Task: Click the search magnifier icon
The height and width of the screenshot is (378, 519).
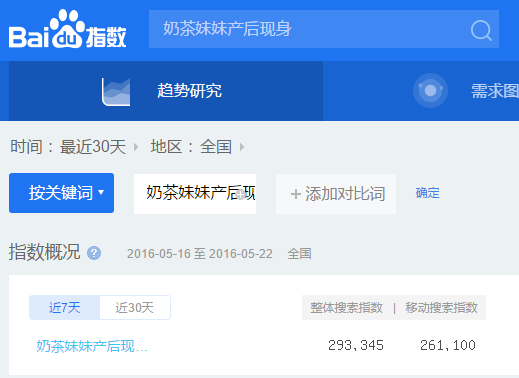Action: (x=481, y=30)
